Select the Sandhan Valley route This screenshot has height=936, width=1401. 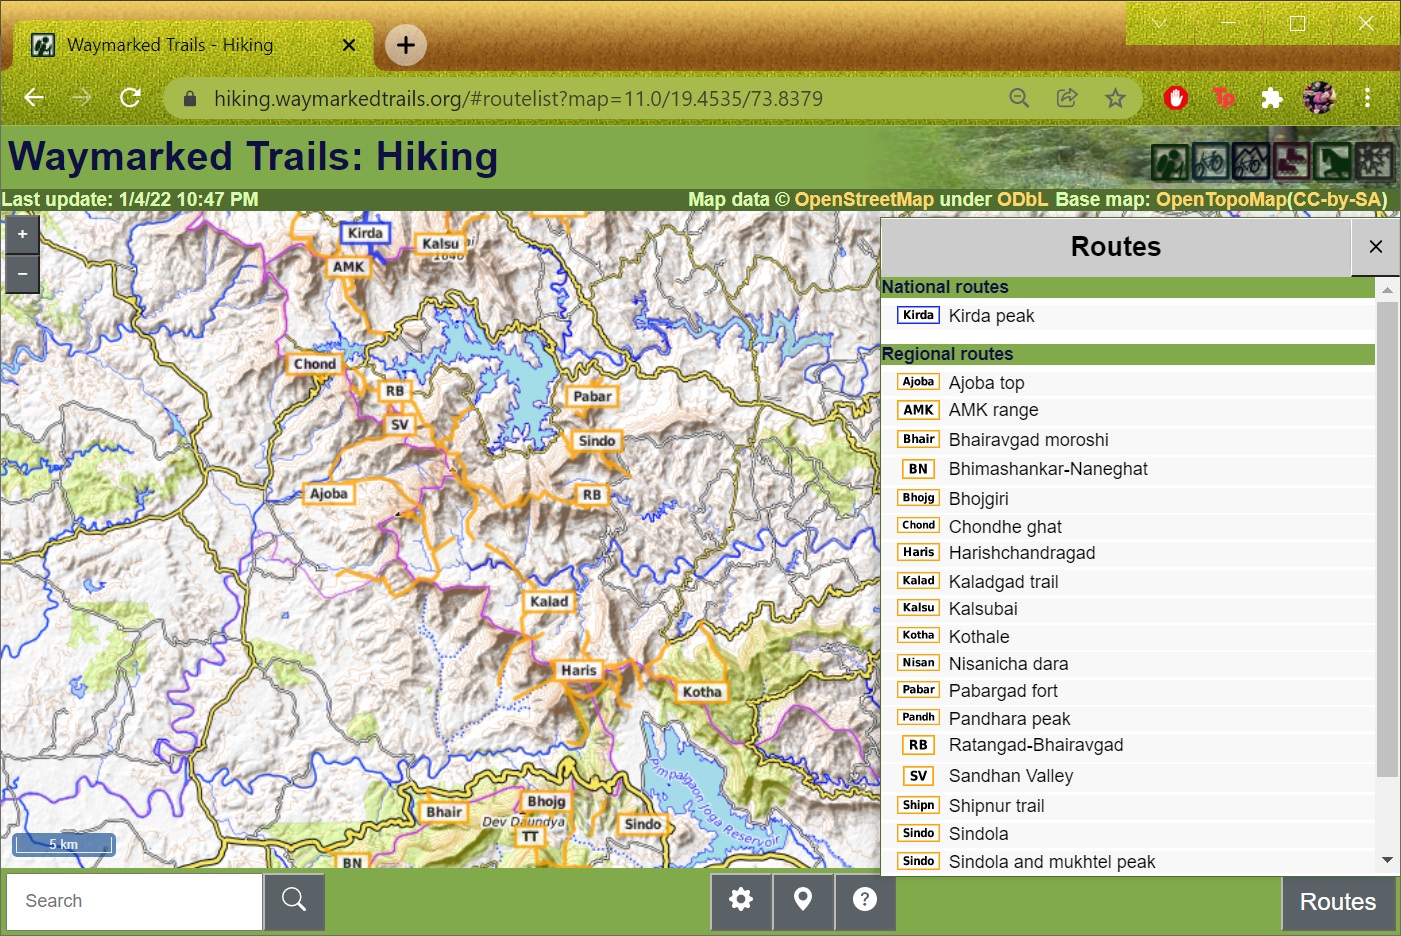pyautogui.click(x=1128, y=776)
